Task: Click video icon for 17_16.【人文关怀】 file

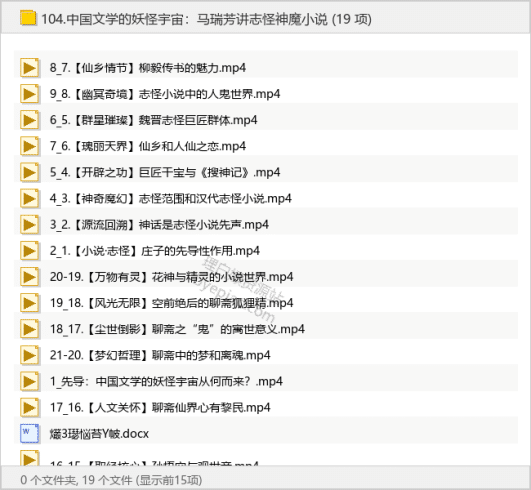Action: (x=29, y=407)
